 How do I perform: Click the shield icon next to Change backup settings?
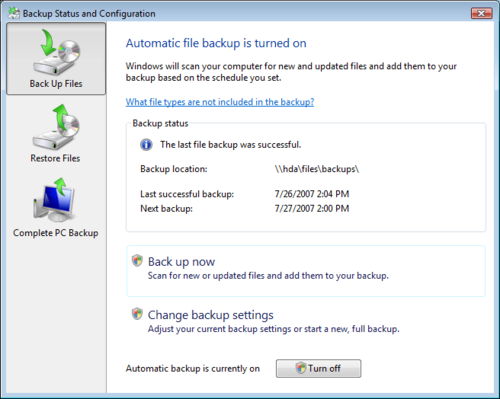tap(137, 314)
